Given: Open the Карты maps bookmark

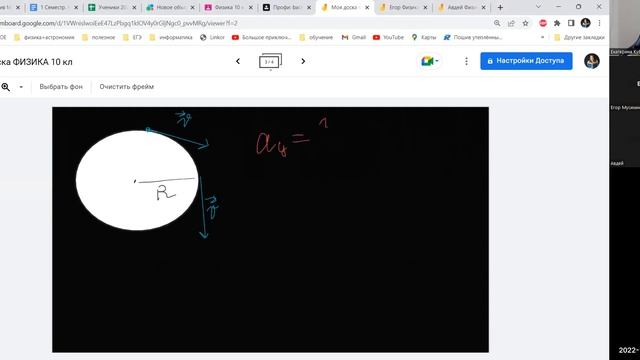Looking at the screenshot, I should point(424,37).
